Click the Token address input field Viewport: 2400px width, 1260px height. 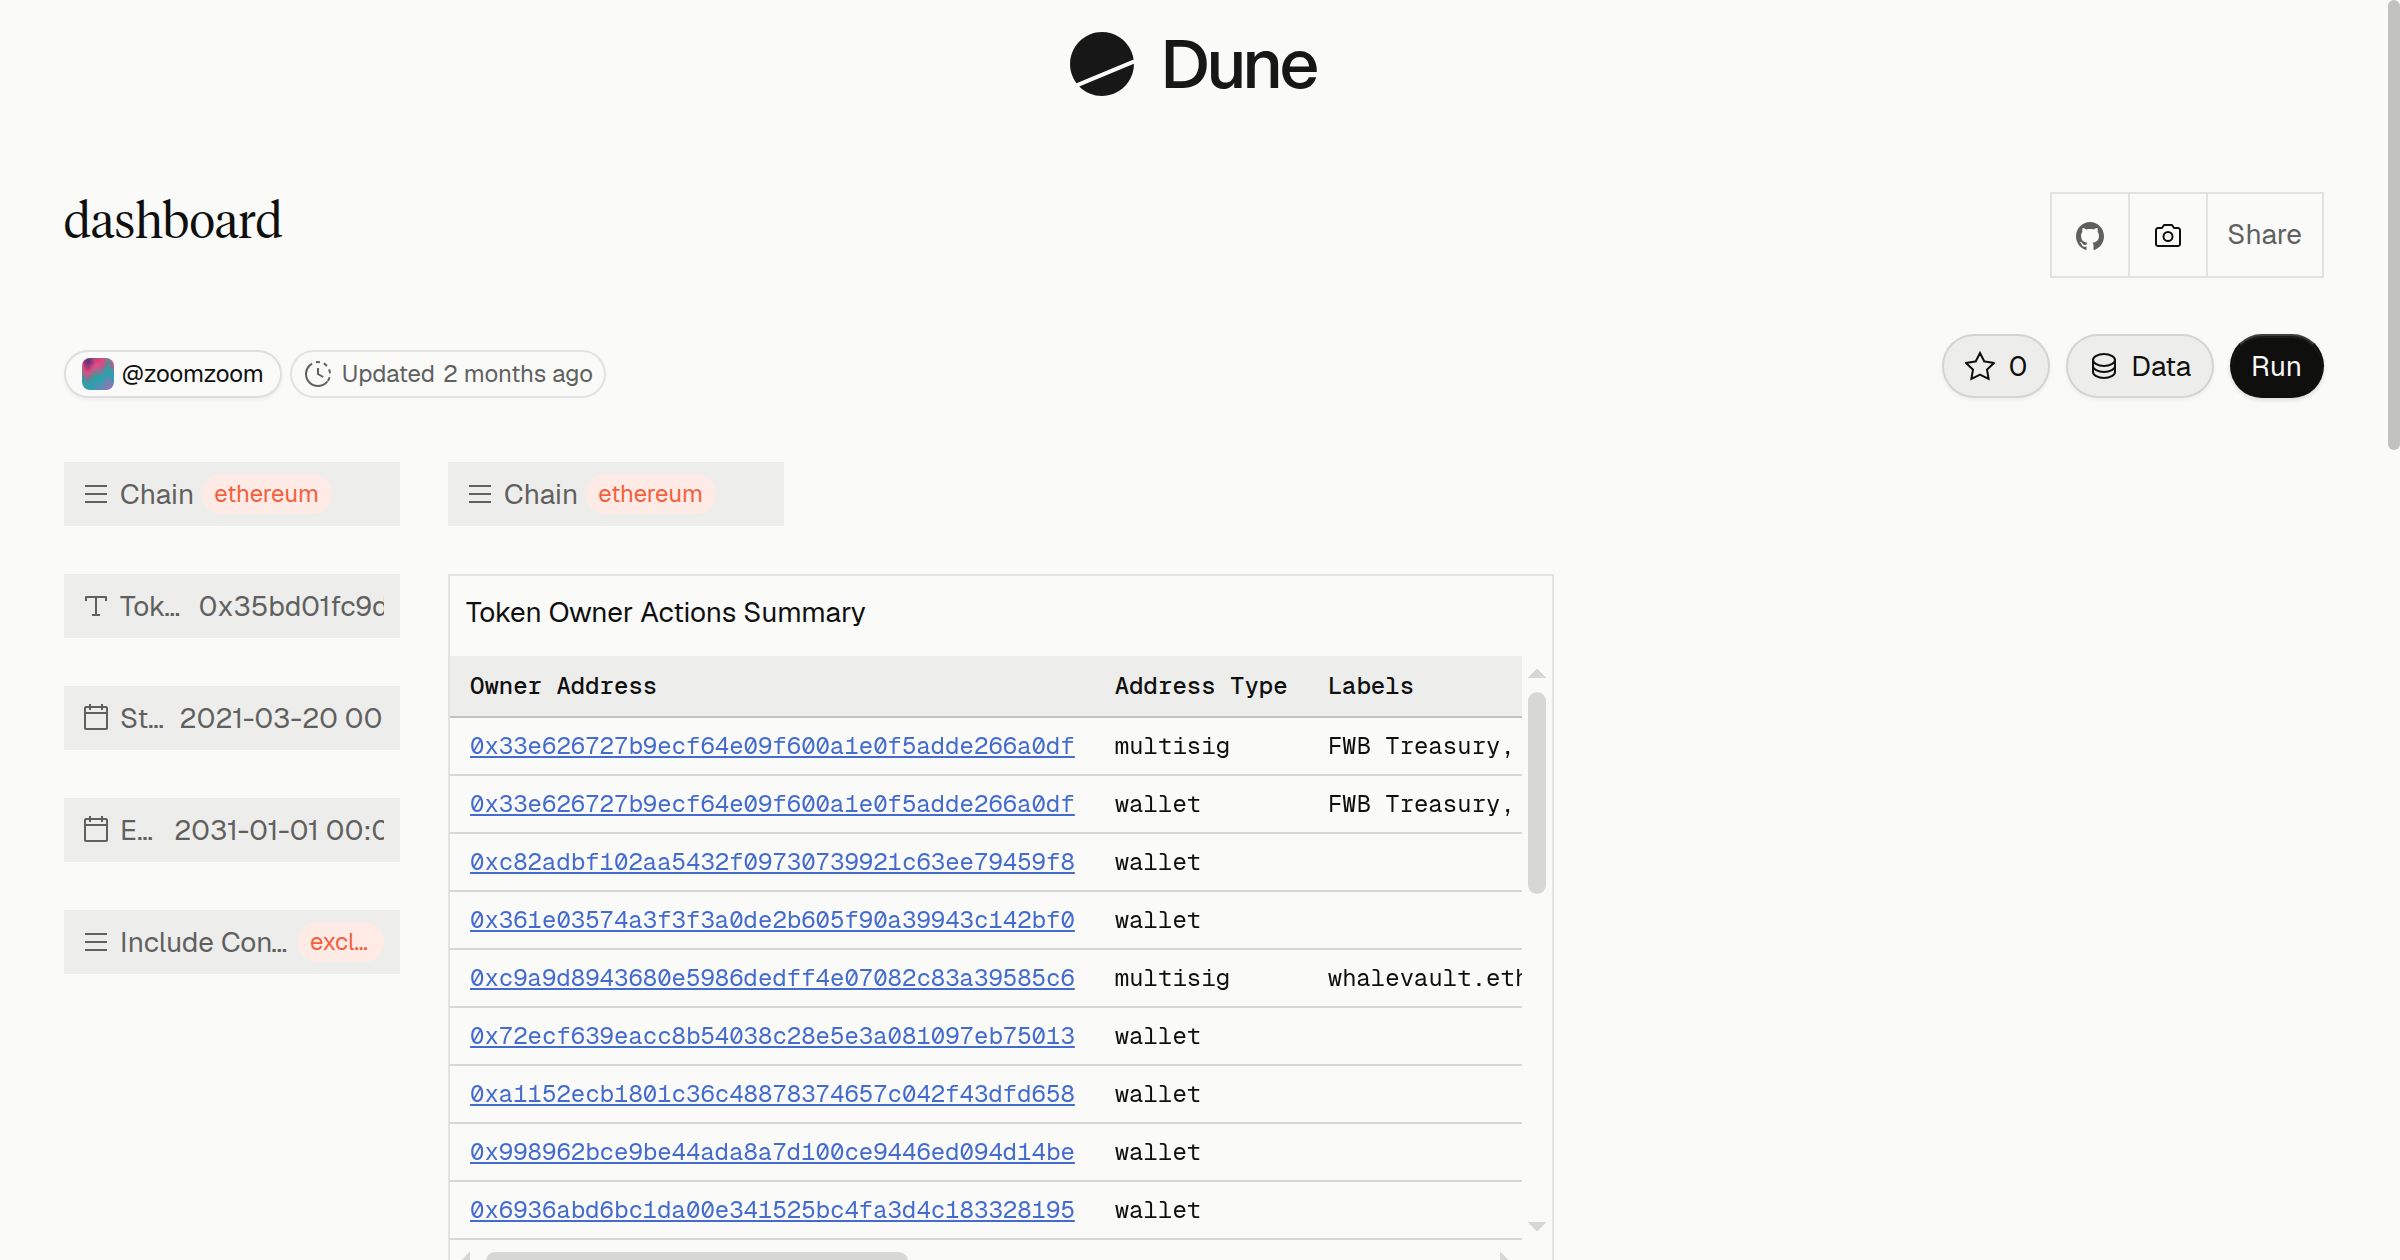coord(232,606)
